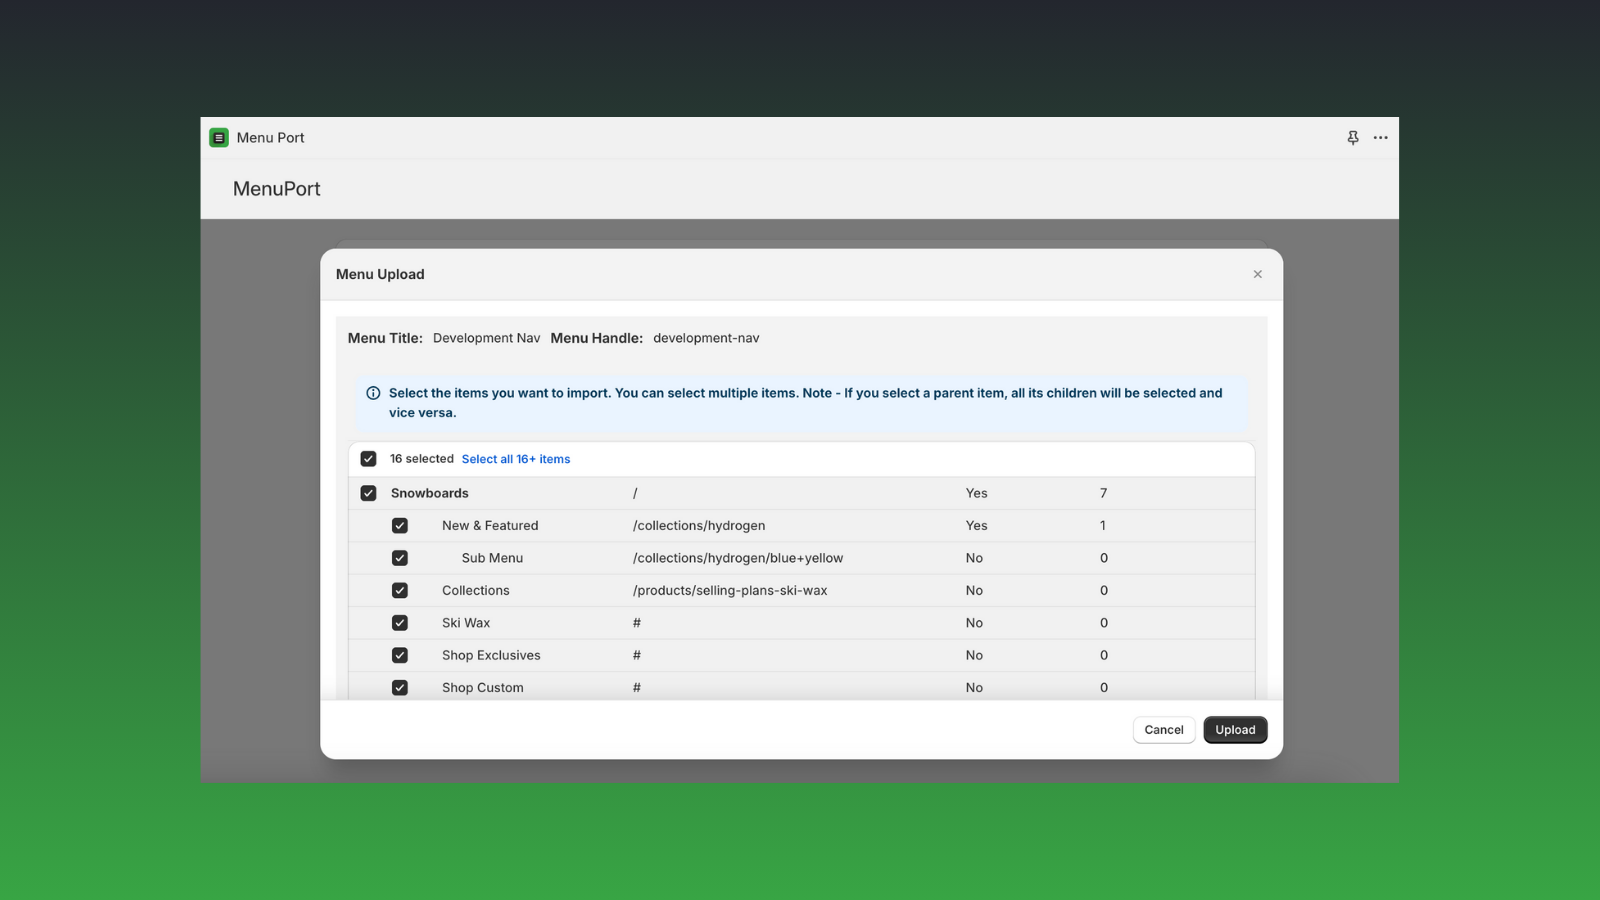This screenshot has width=1600, height=900.
Task: Click the Cancel button
Action: (1164, 730)
